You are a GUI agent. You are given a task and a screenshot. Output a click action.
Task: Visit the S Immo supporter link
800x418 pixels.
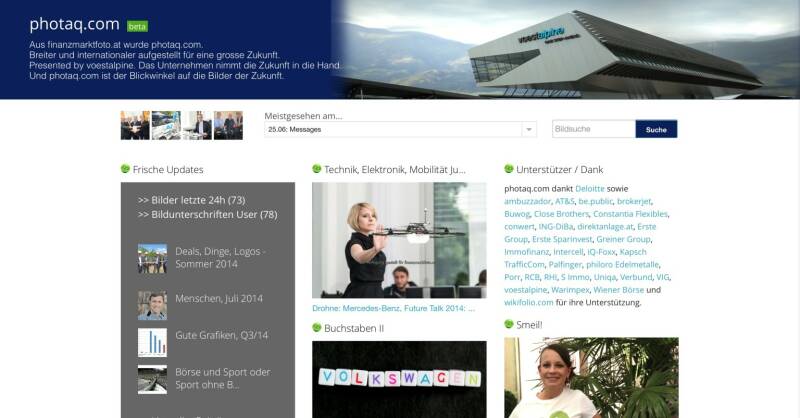pyautogui.click(x=575, y=277)
